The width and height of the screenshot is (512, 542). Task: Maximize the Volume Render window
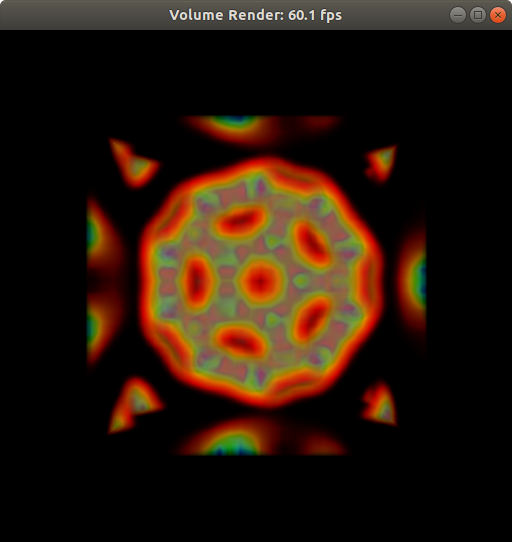478,15
